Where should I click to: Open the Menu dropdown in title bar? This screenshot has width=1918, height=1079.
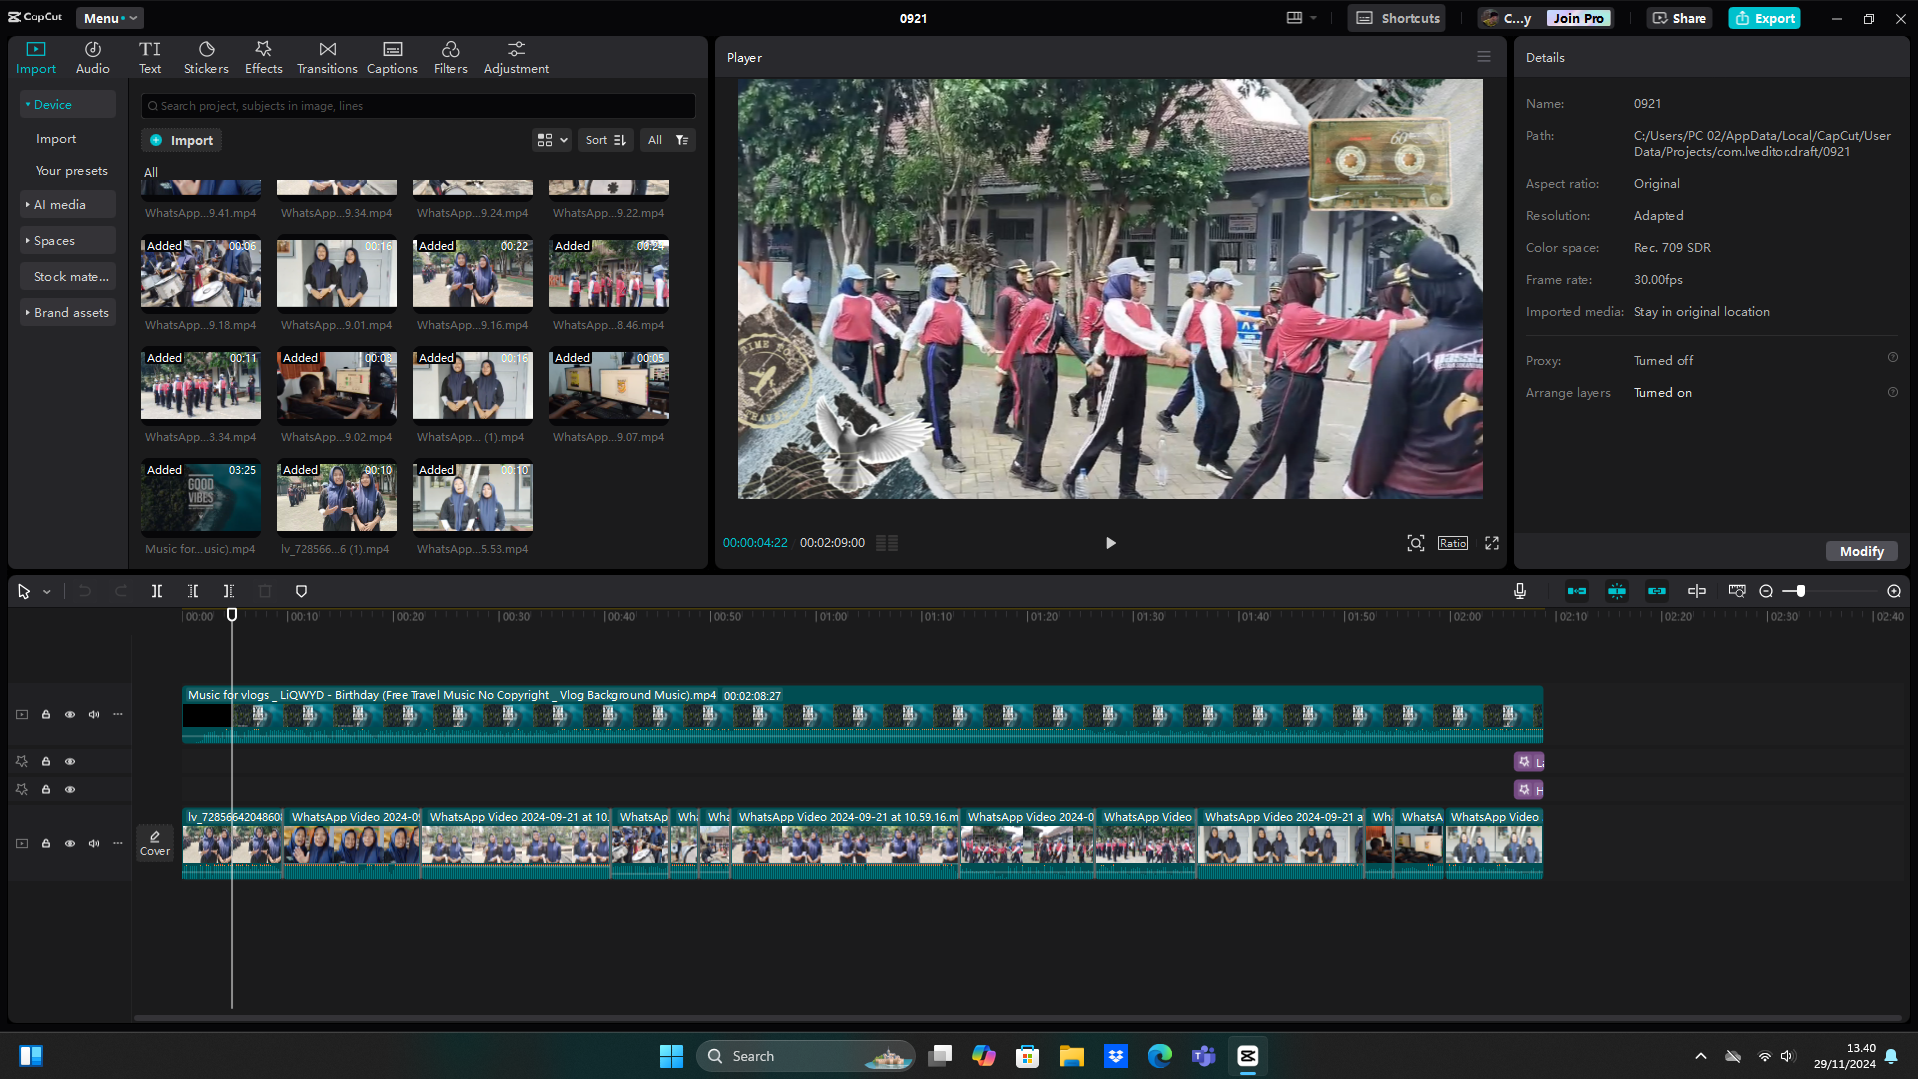[109, 18]
